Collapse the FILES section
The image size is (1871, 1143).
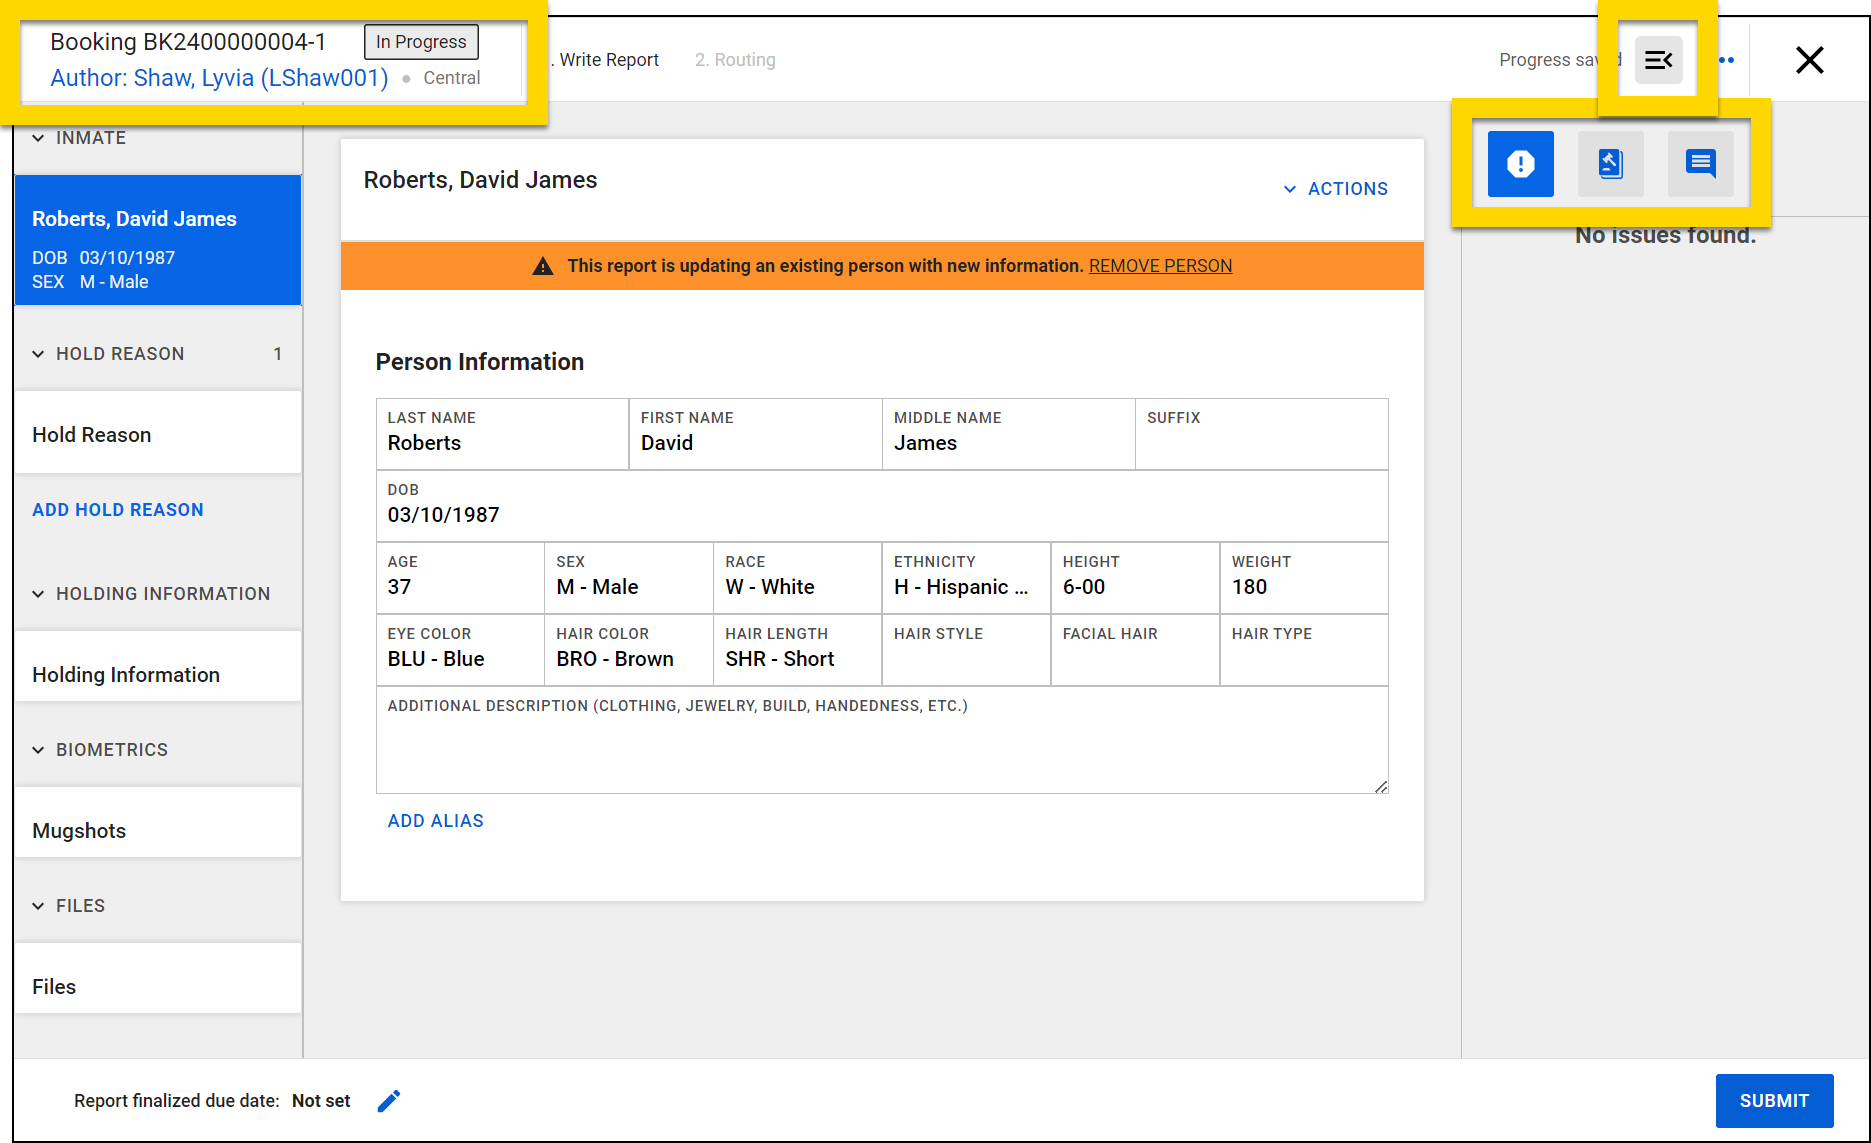[x=39, y=905]
